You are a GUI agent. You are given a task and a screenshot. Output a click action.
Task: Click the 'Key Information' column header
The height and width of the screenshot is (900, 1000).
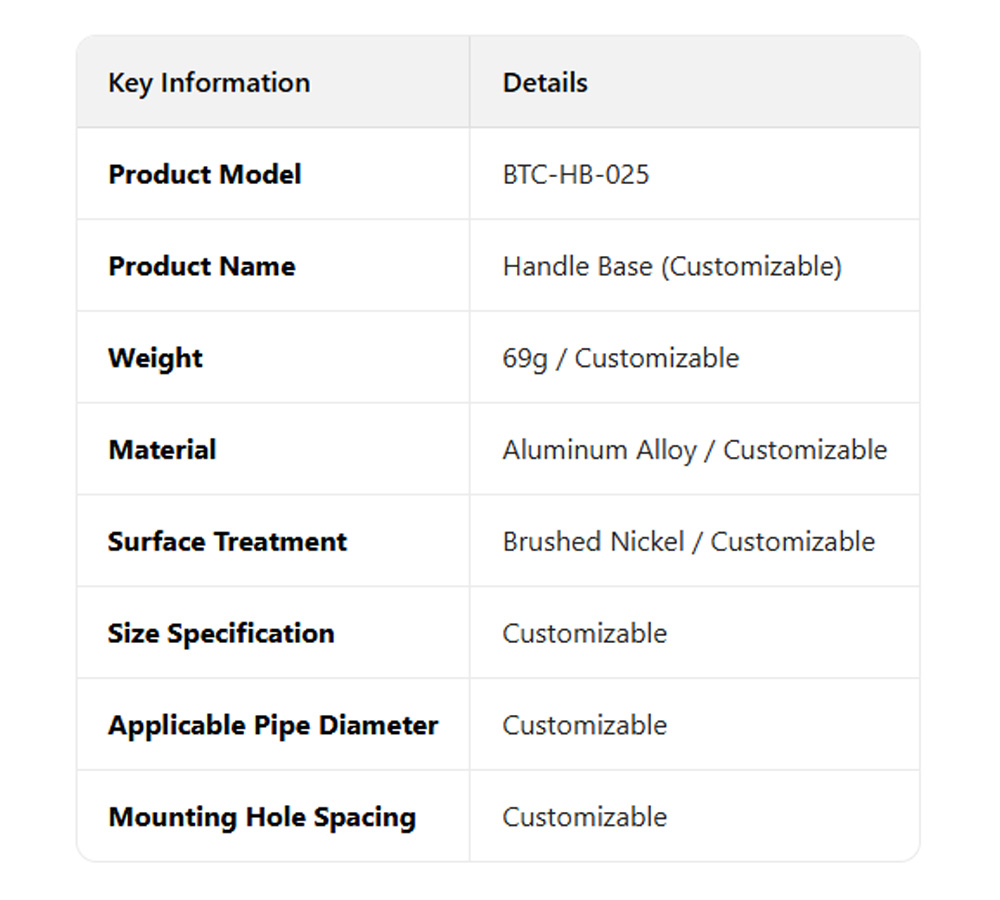tap(209, 83)
